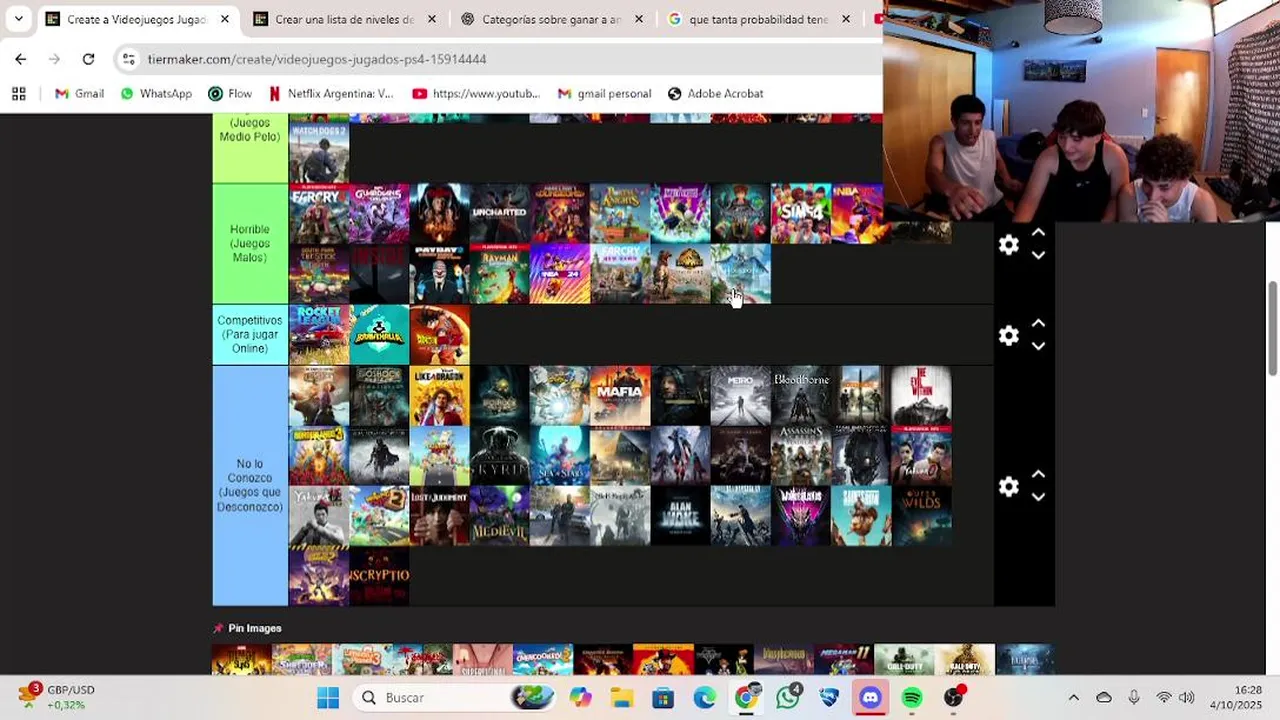This screenshot has width=1280, height=720.
Task: Open the Gmail bookmark
Action: [79, 93]
